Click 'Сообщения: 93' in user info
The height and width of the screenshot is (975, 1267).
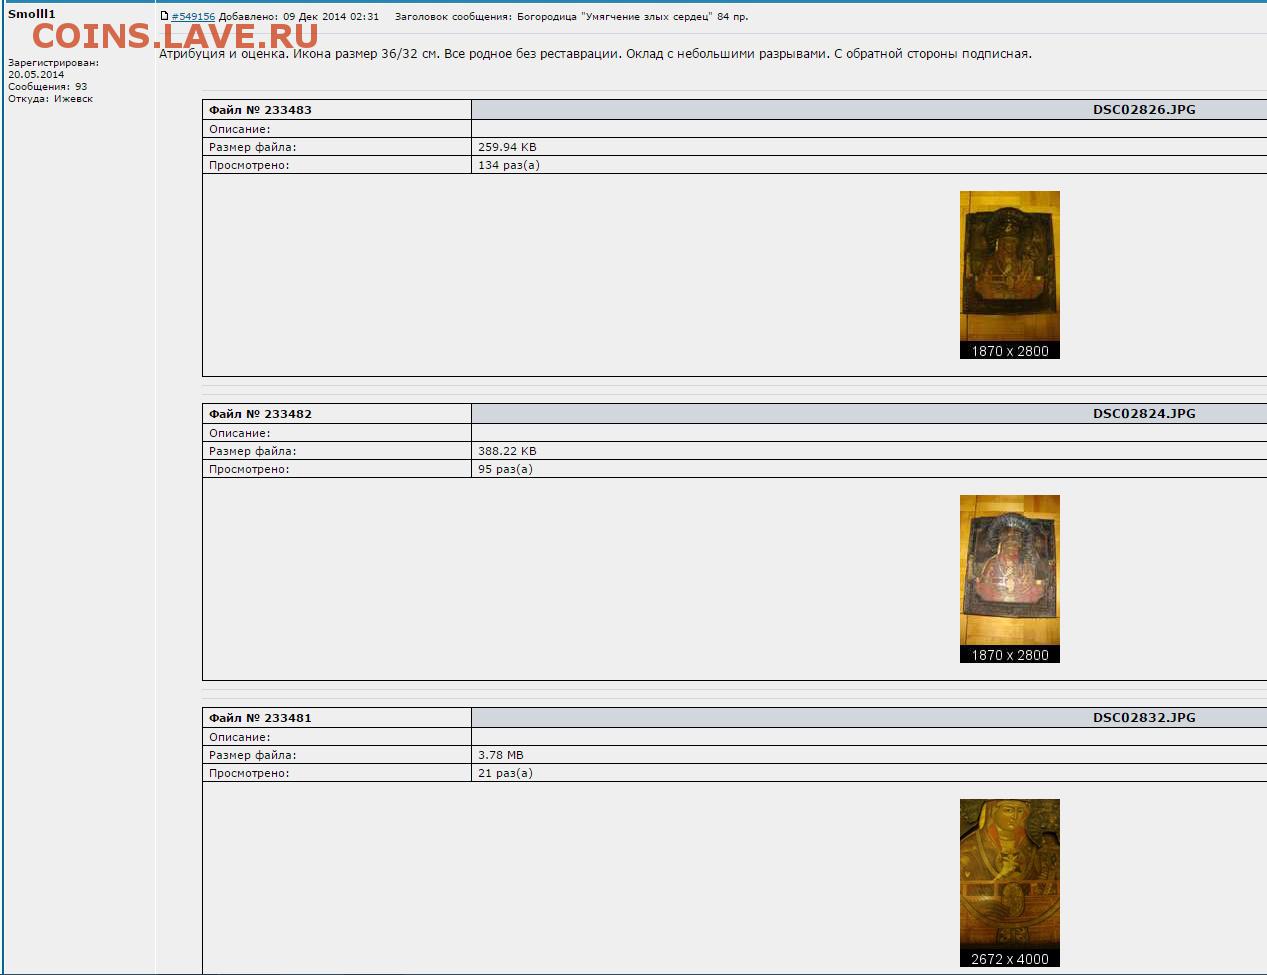(48, 87)
